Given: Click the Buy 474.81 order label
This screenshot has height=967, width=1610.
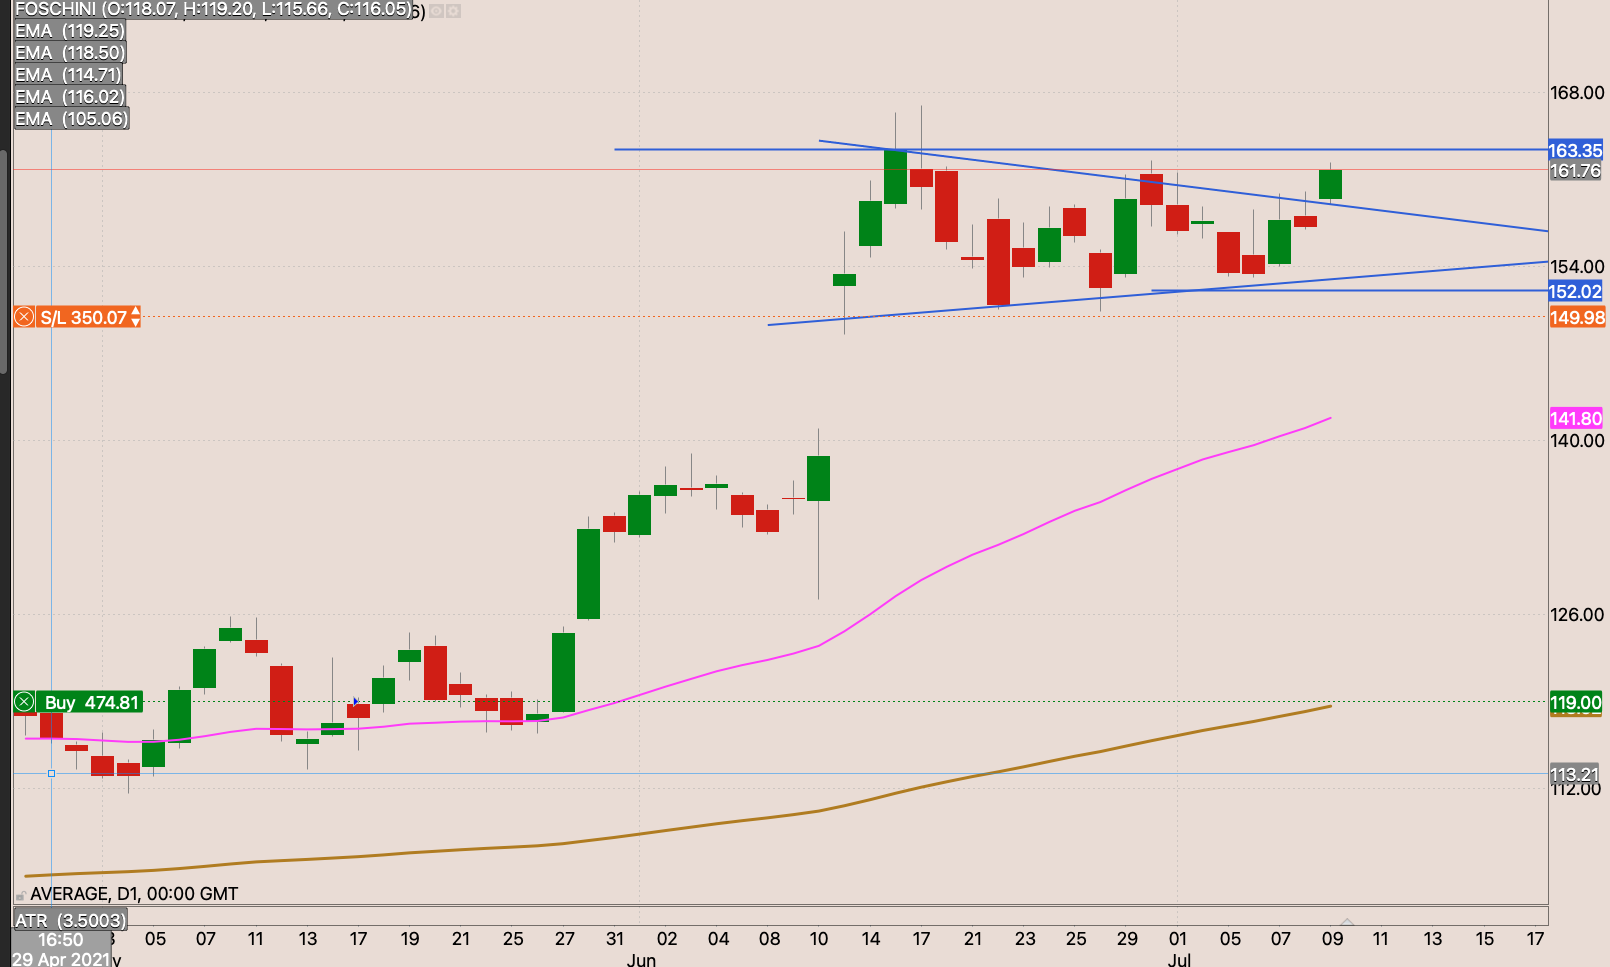Looking at the screenshot, I should [x=90, y=702].
